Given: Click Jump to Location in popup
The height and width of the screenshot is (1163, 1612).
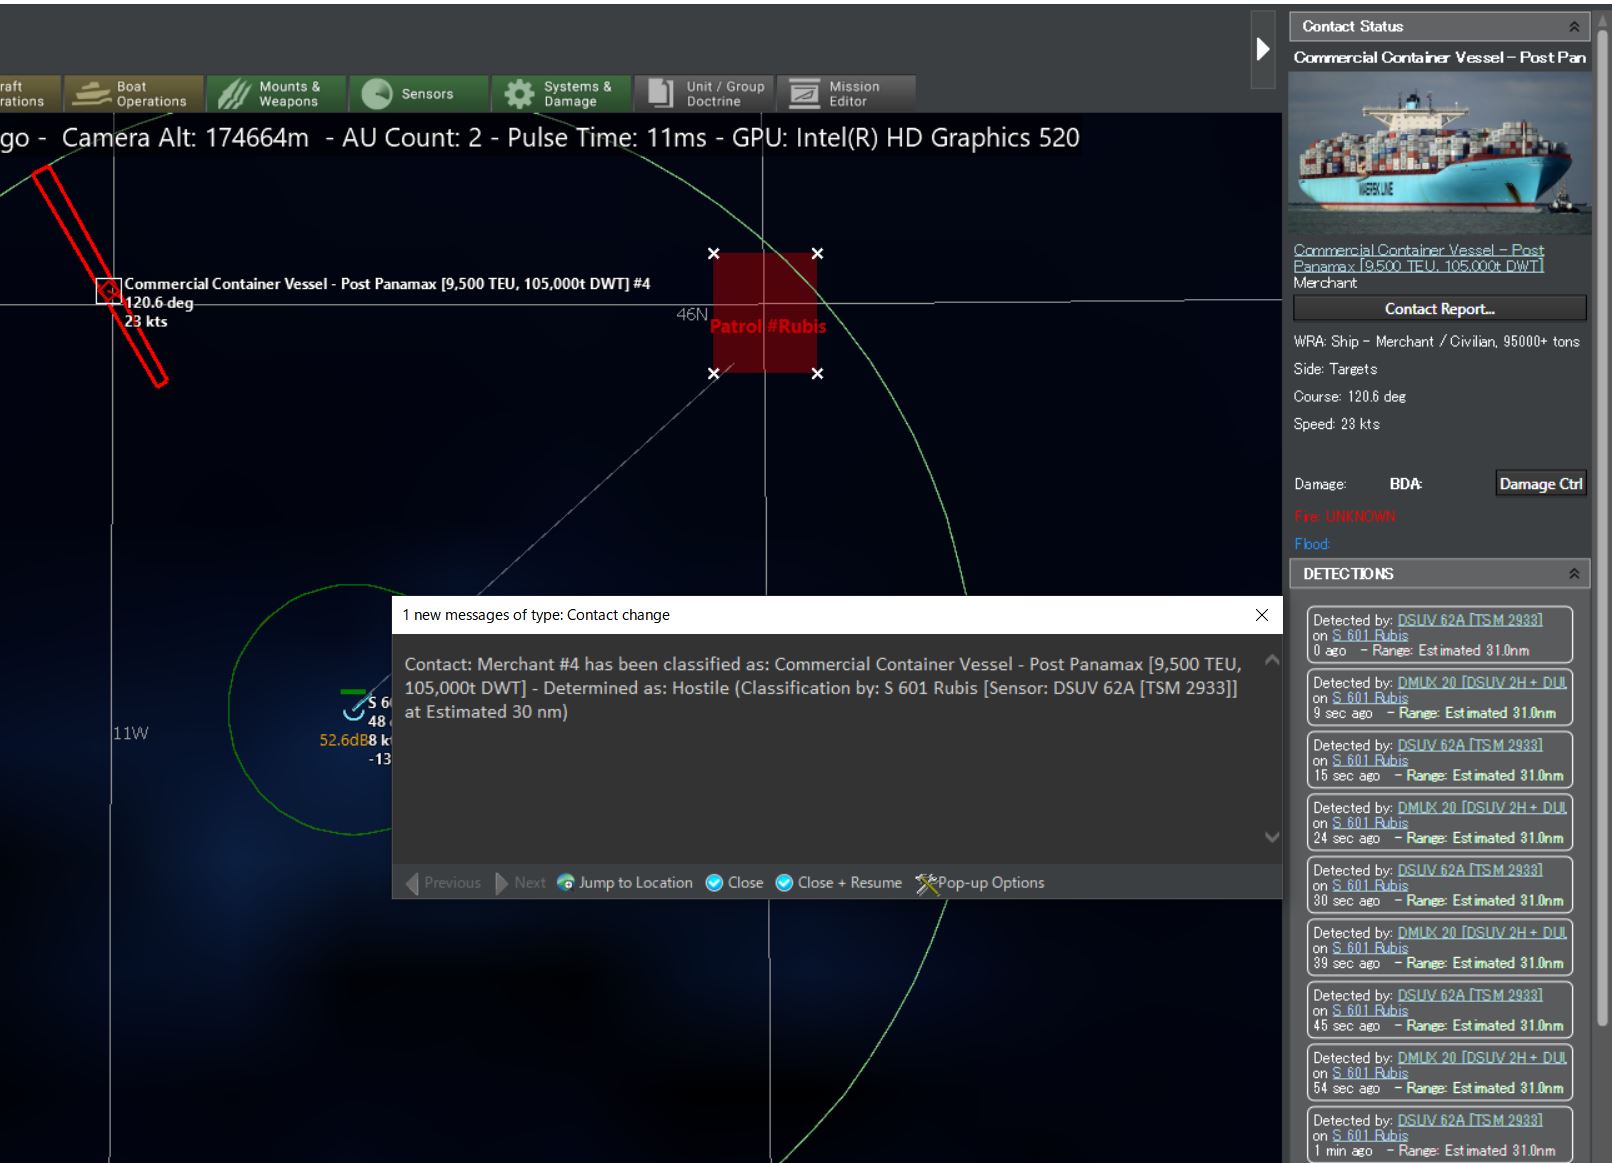Looking at the screenshot, I should (x=625, y=882).
